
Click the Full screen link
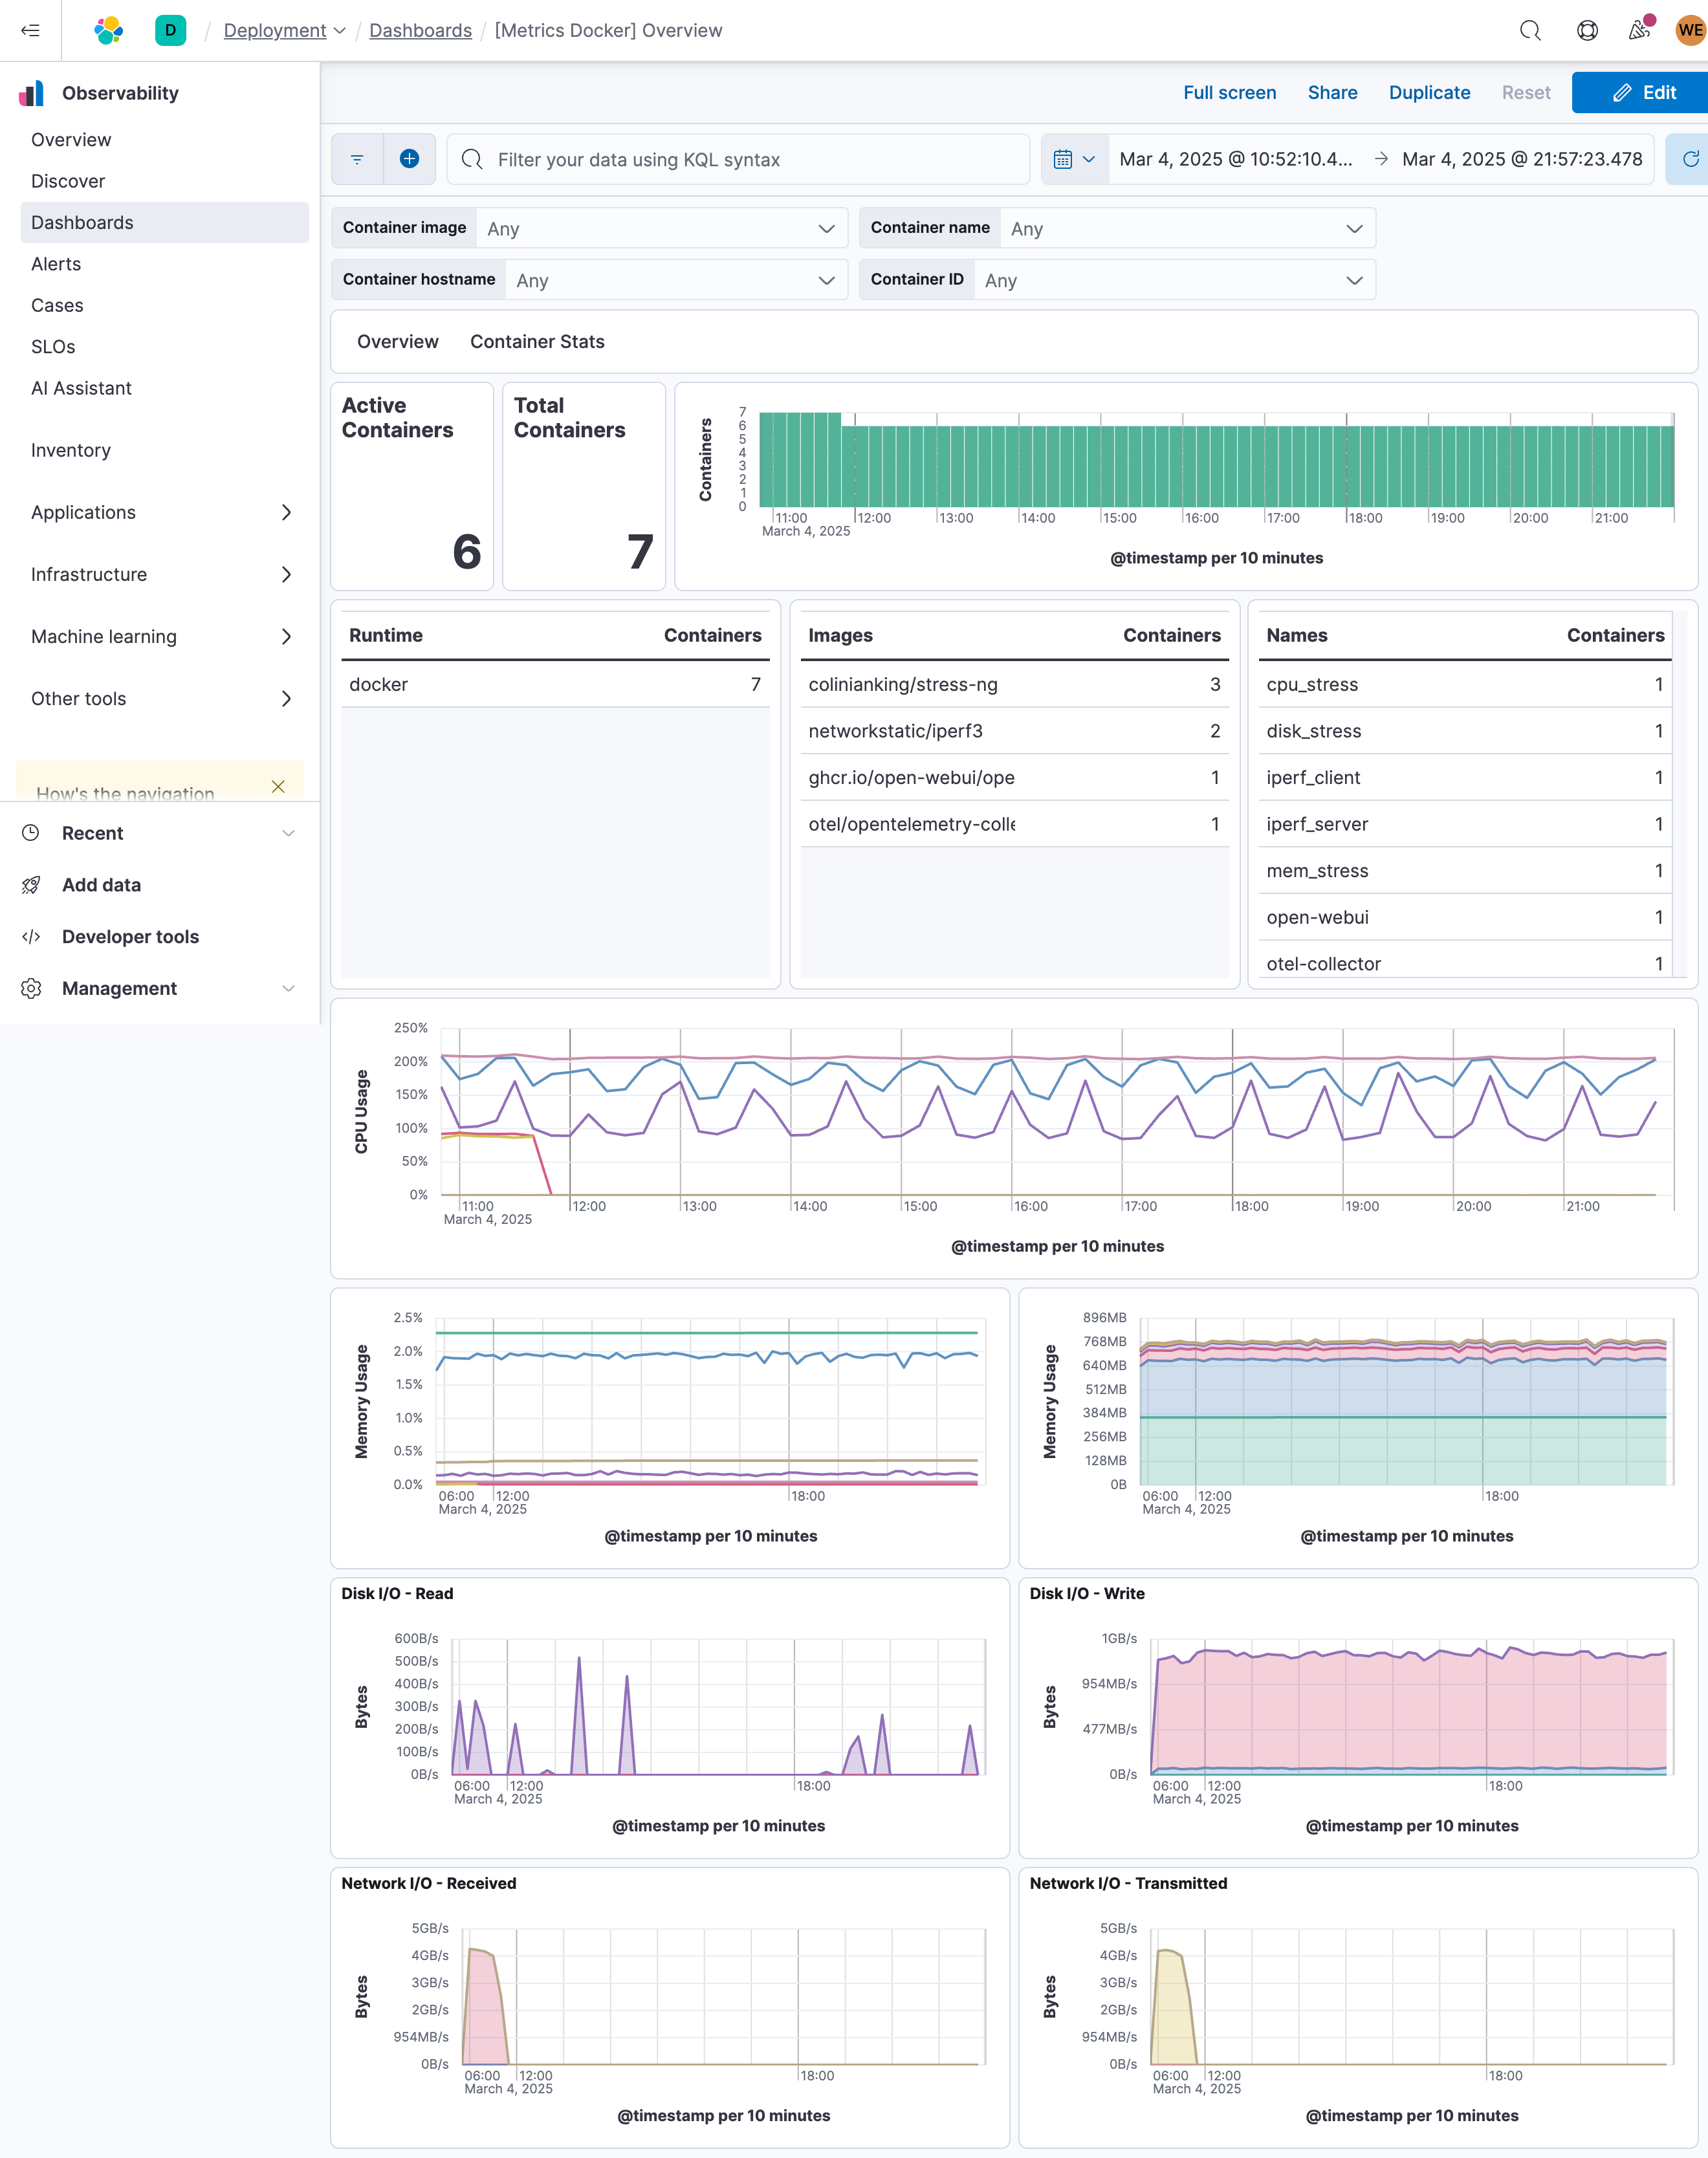tap(1229, 92)
